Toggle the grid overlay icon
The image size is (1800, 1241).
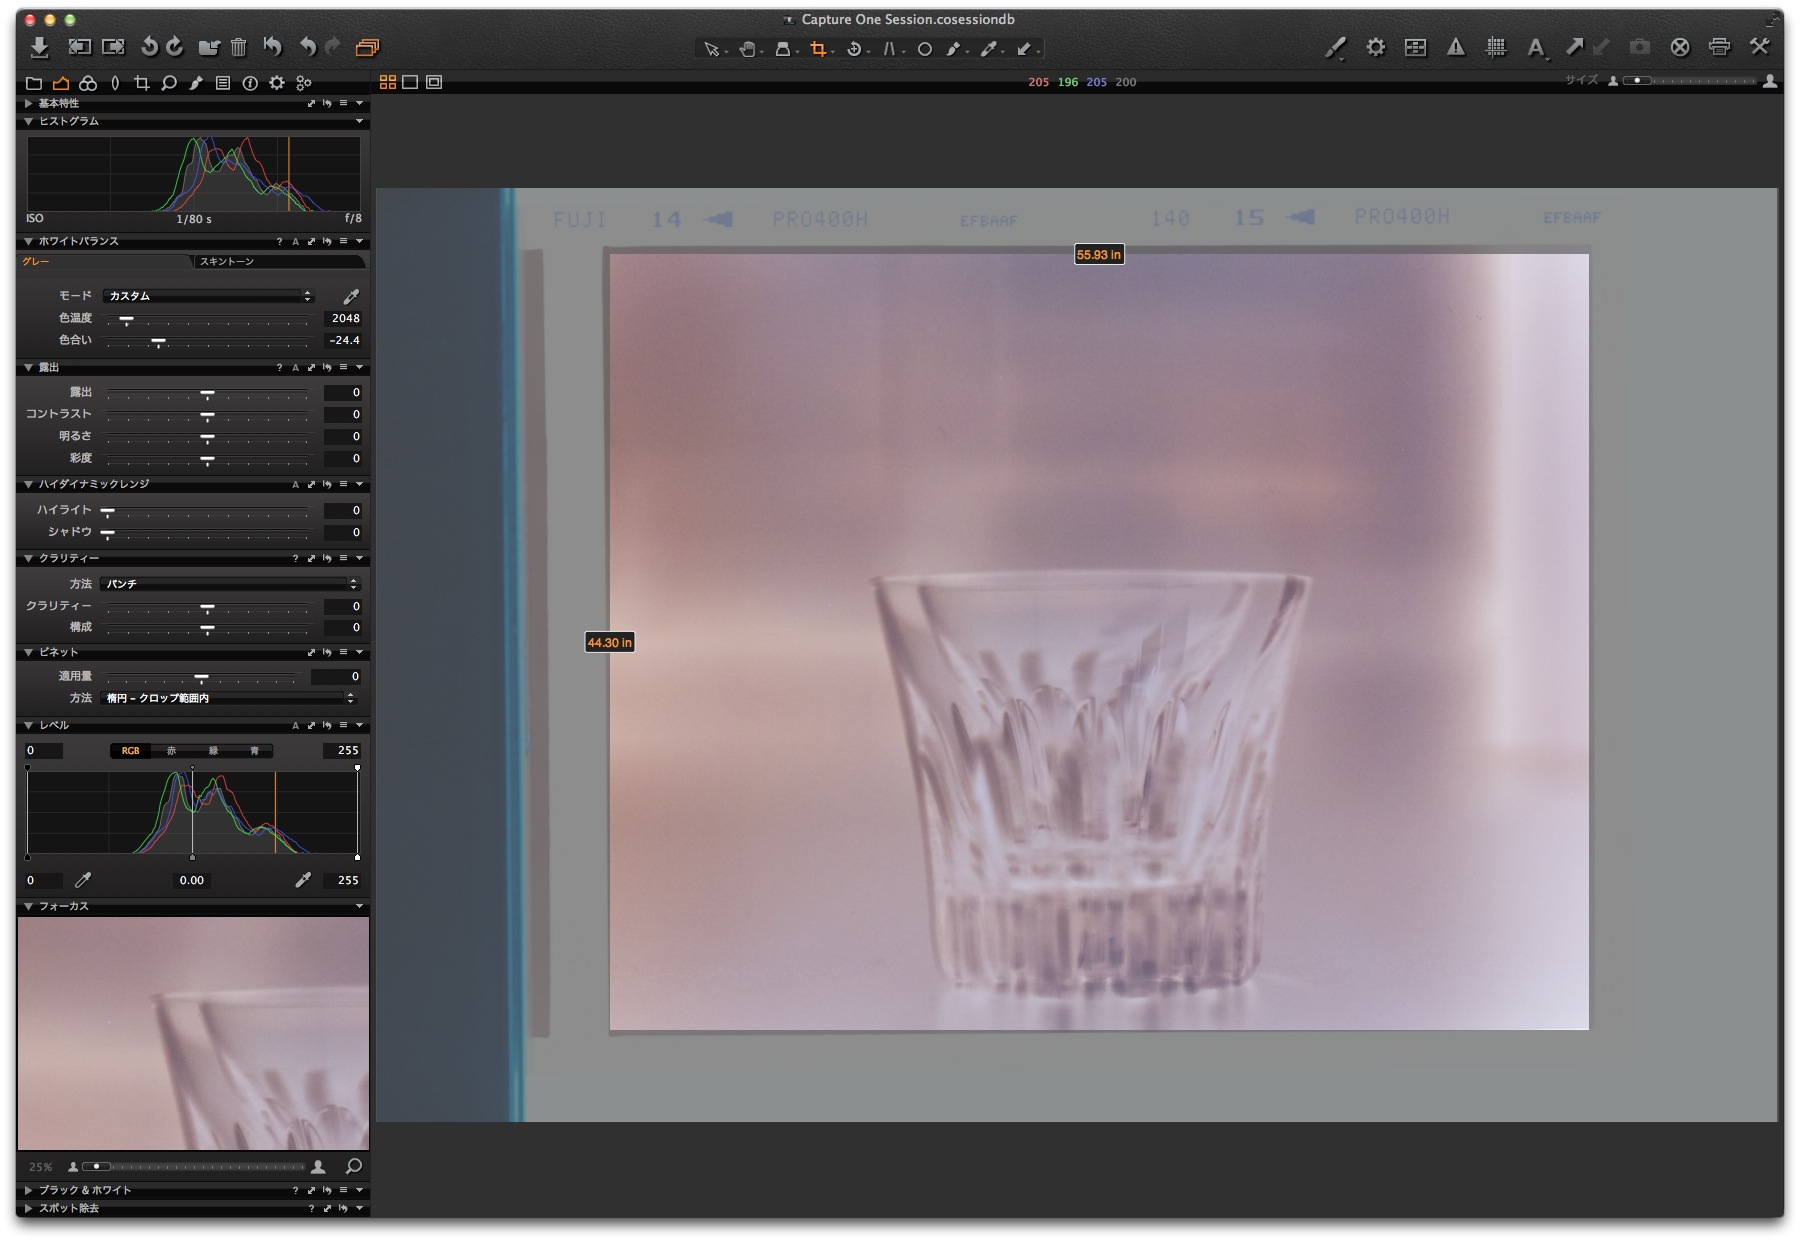1496,47
